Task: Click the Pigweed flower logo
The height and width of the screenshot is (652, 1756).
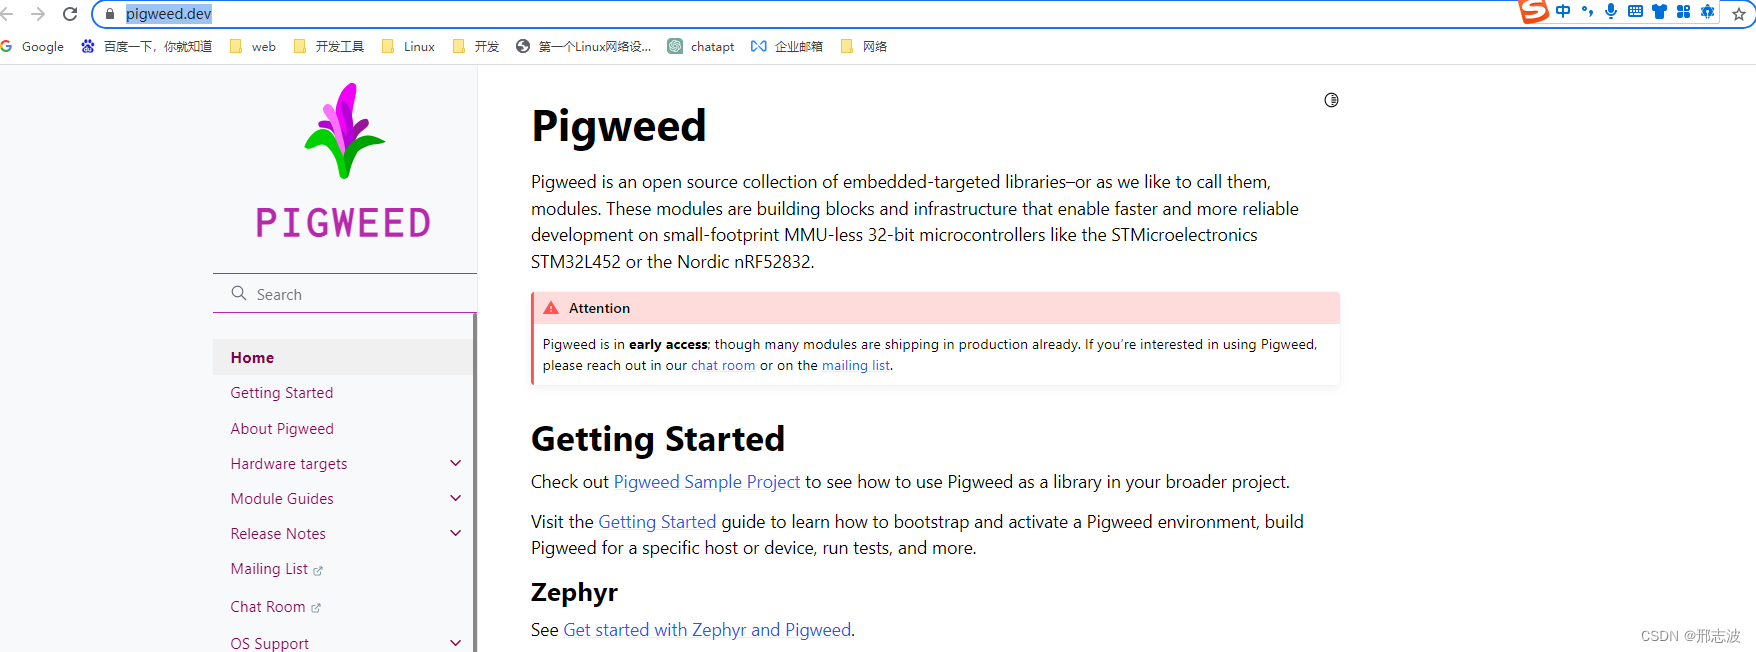Action: click(345, 131)
